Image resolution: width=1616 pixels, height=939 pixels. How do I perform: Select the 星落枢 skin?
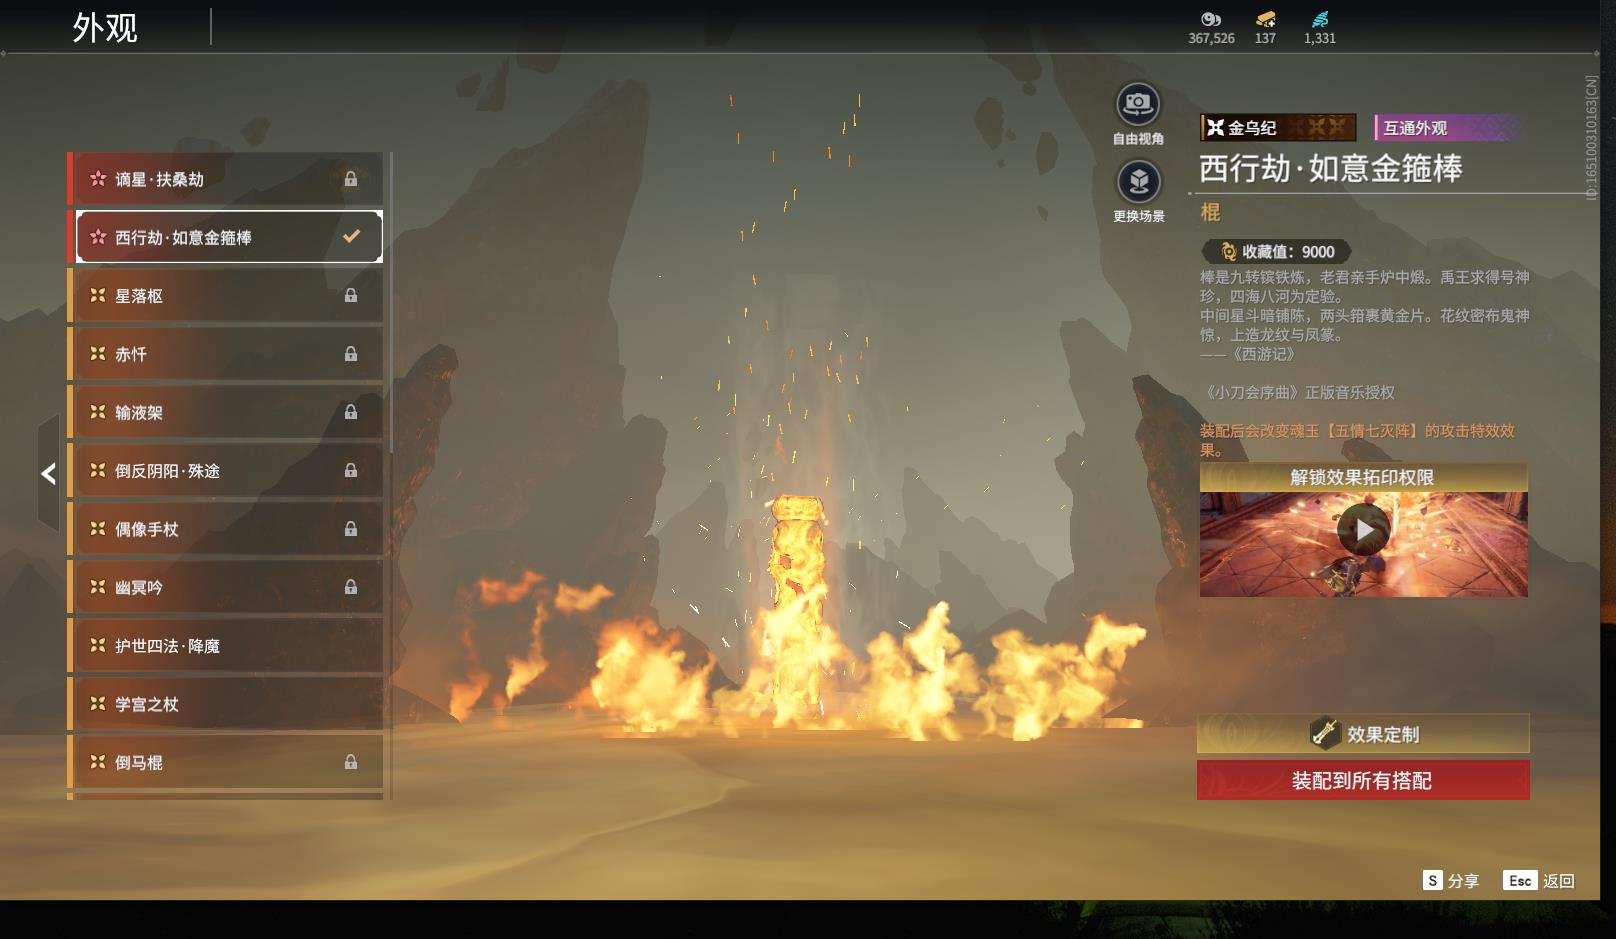coord(226,296)
